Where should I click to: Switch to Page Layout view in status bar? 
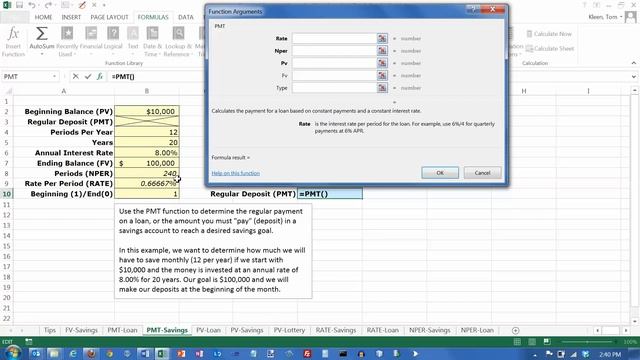[x=532, y=342]
